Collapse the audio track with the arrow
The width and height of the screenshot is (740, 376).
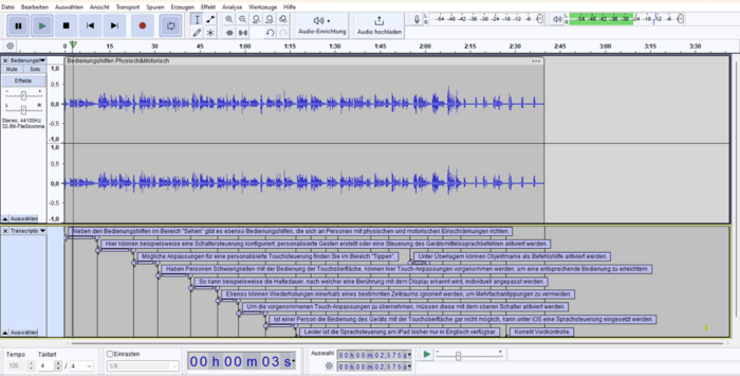pyautogui.click(x=5, y=218)
